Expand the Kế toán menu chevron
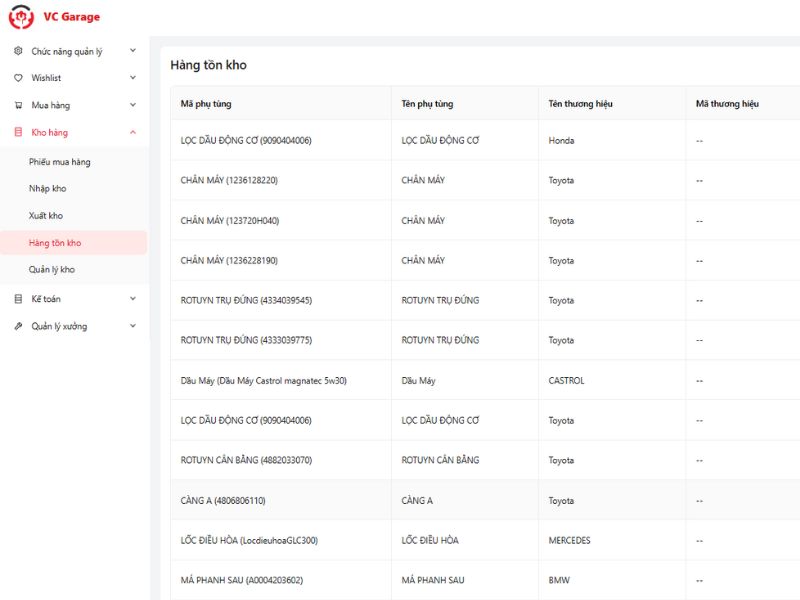The width and height of the screenshot is (800, 600). 133,299
